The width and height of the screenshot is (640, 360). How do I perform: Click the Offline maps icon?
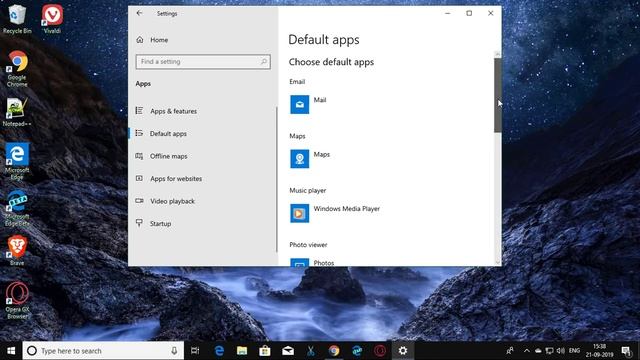point(139,156)
